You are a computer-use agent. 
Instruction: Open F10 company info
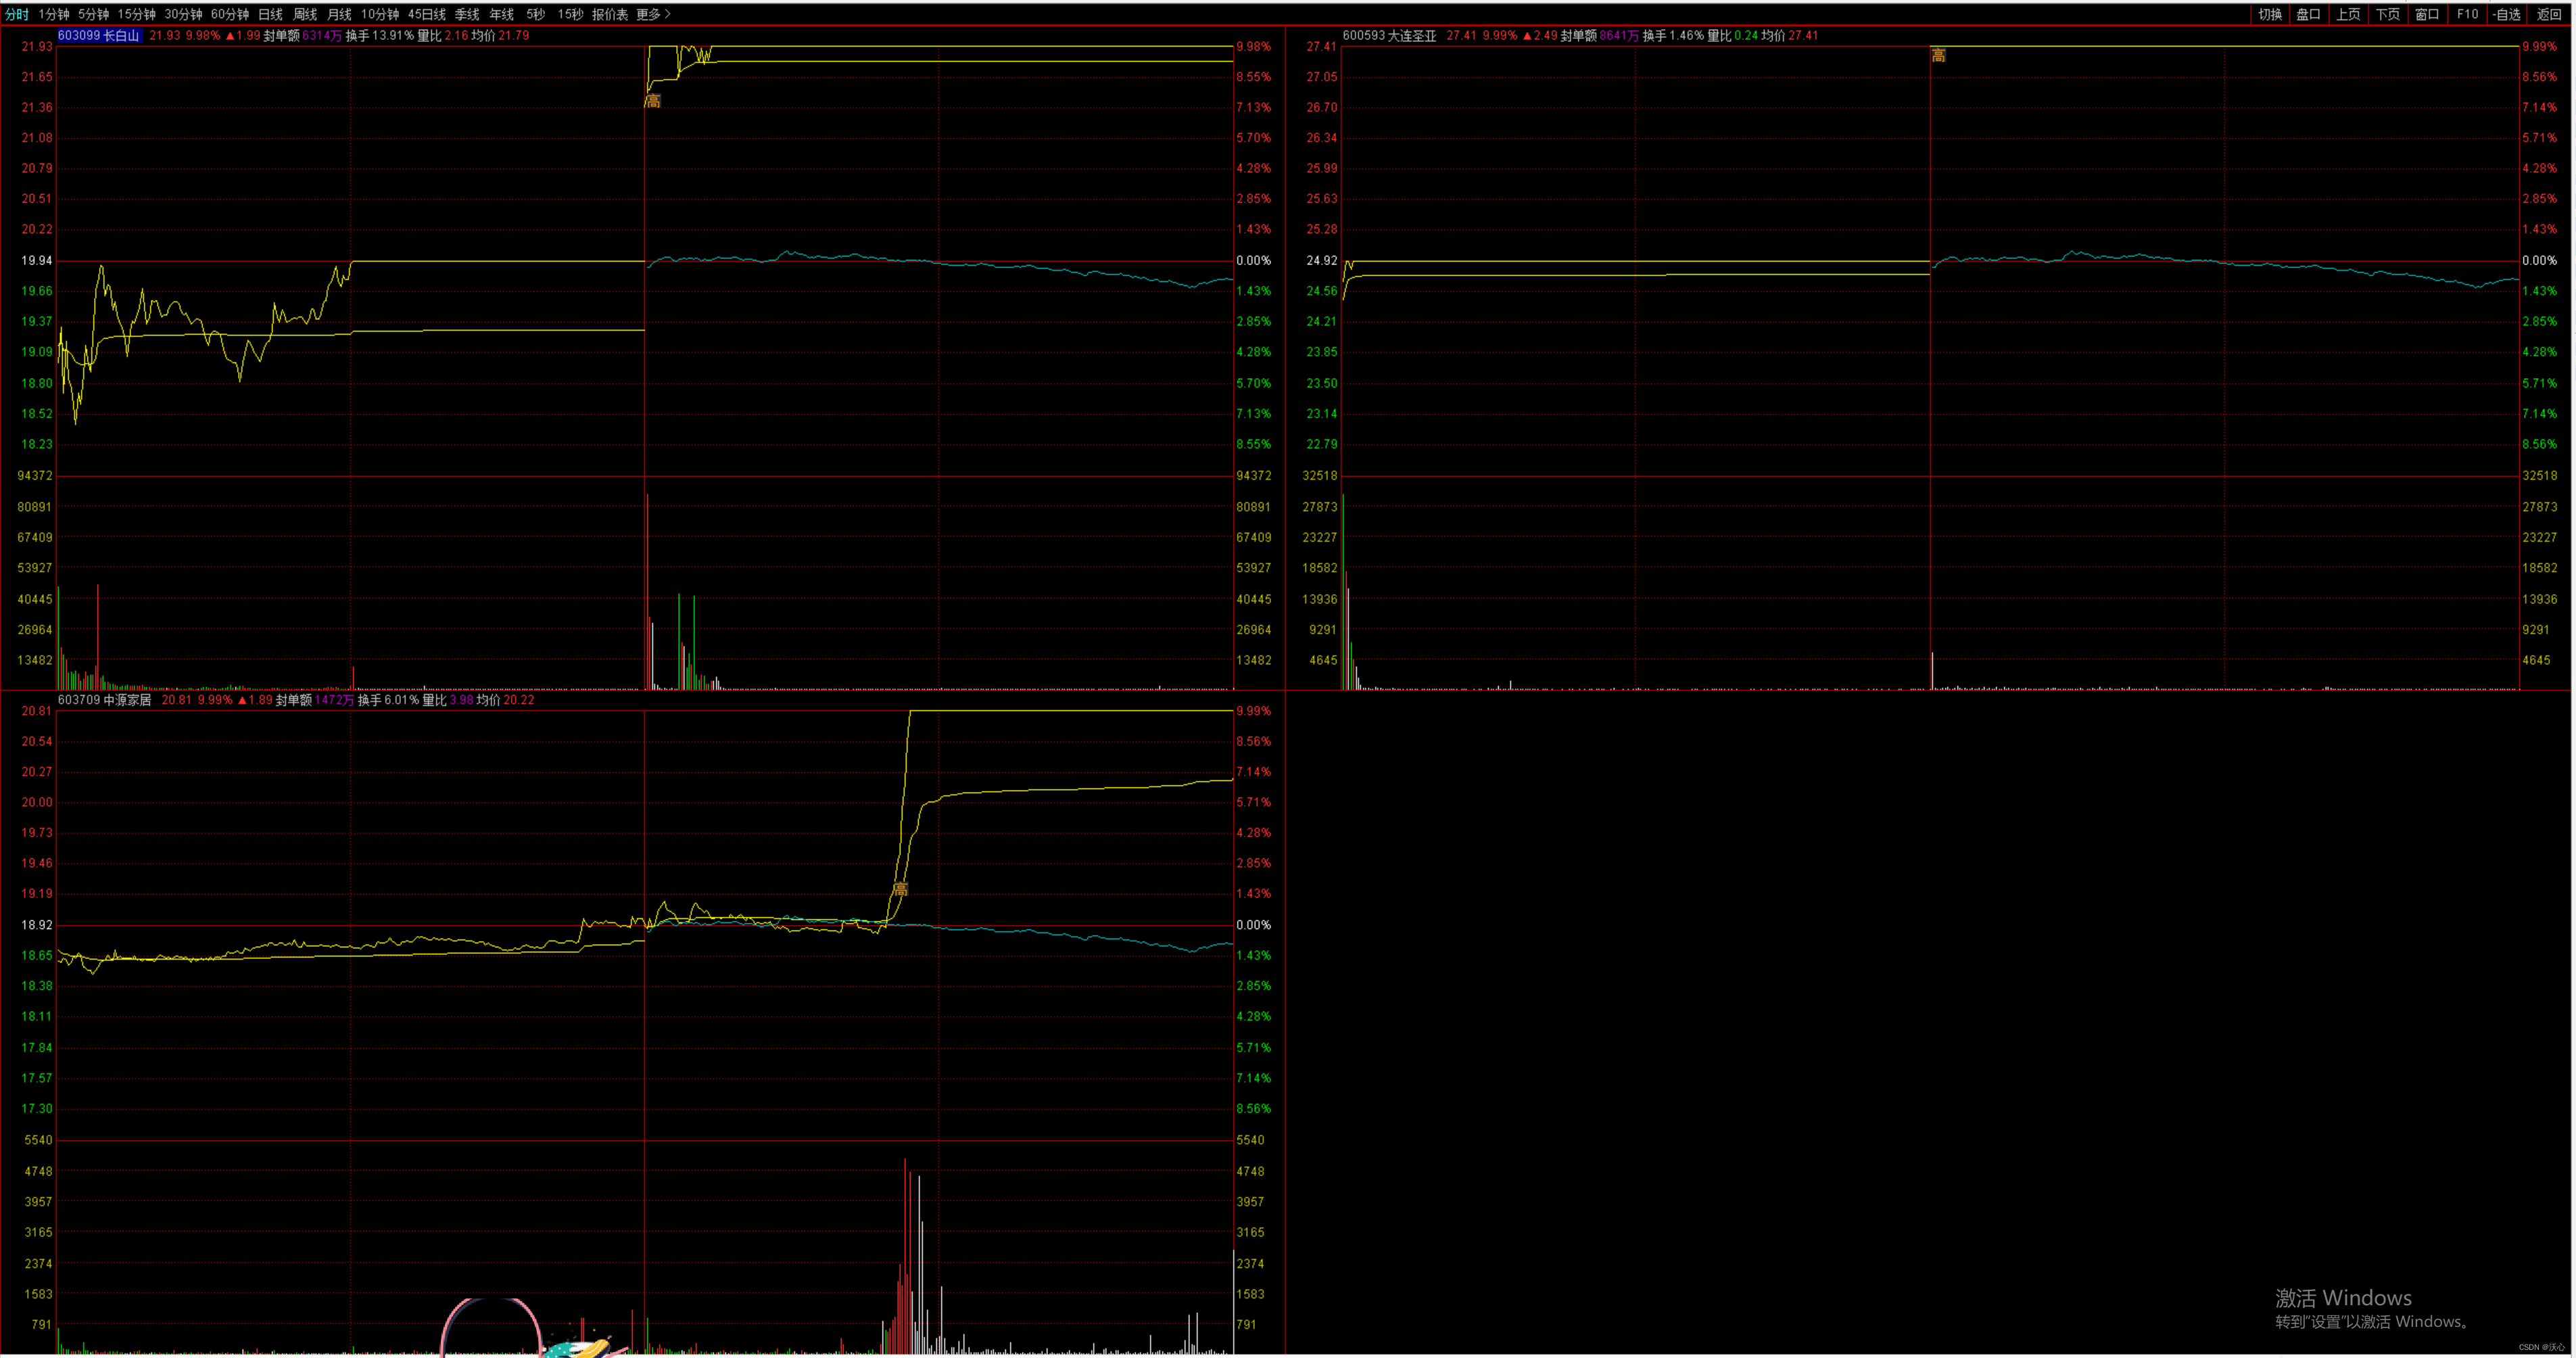pyautogui.click(x=2467, y=14)
